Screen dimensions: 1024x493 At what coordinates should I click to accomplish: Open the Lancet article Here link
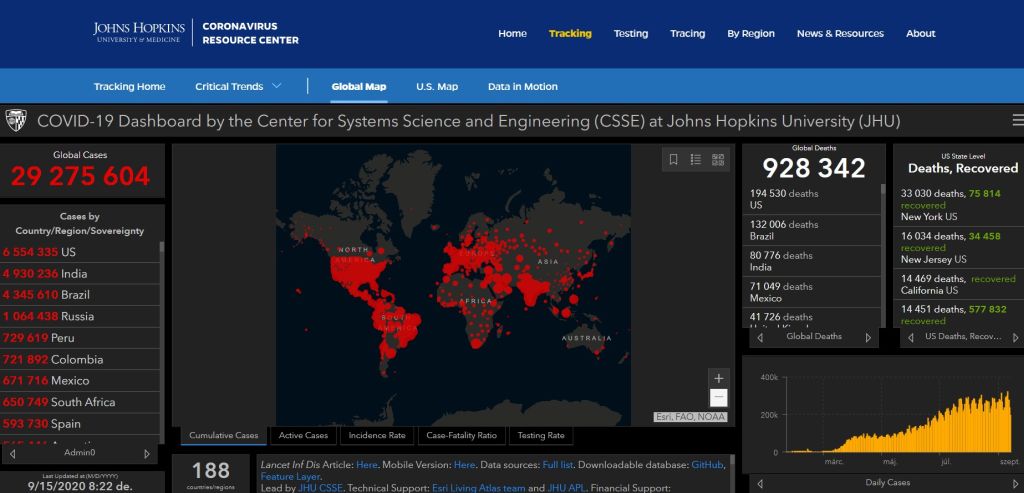[x=366, y=465]
